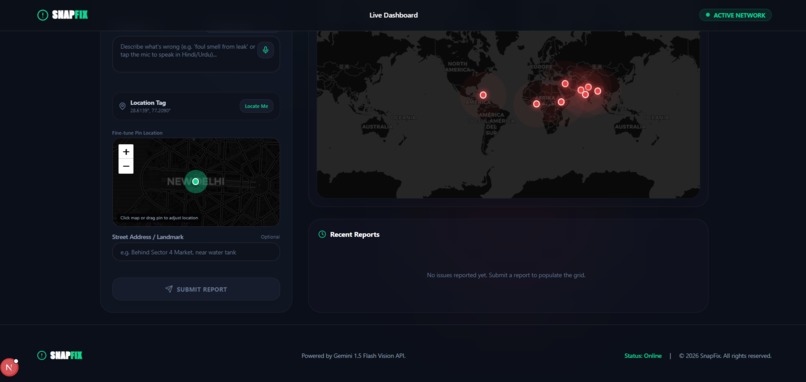Viewport: 806px width, 382px height.
Task: Click the © 2026 SnapFix copyright text
Action: (725, 356)
